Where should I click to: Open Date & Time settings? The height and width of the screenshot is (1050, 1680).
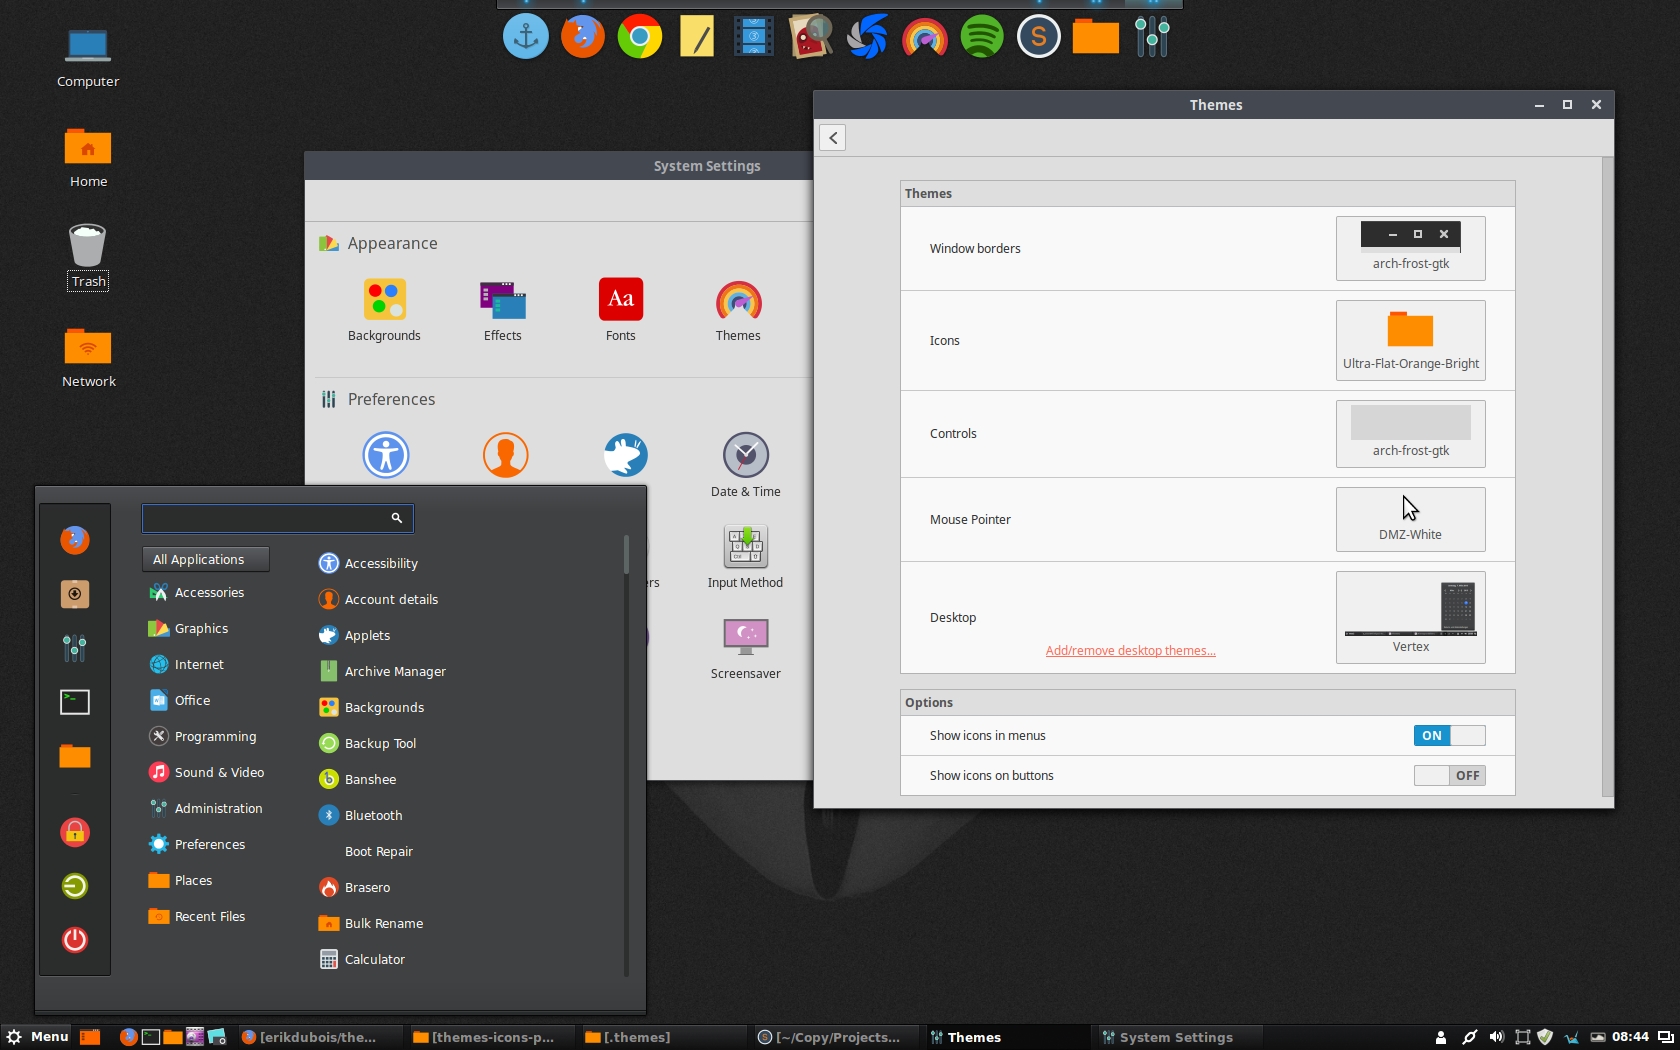click(746, 465)
